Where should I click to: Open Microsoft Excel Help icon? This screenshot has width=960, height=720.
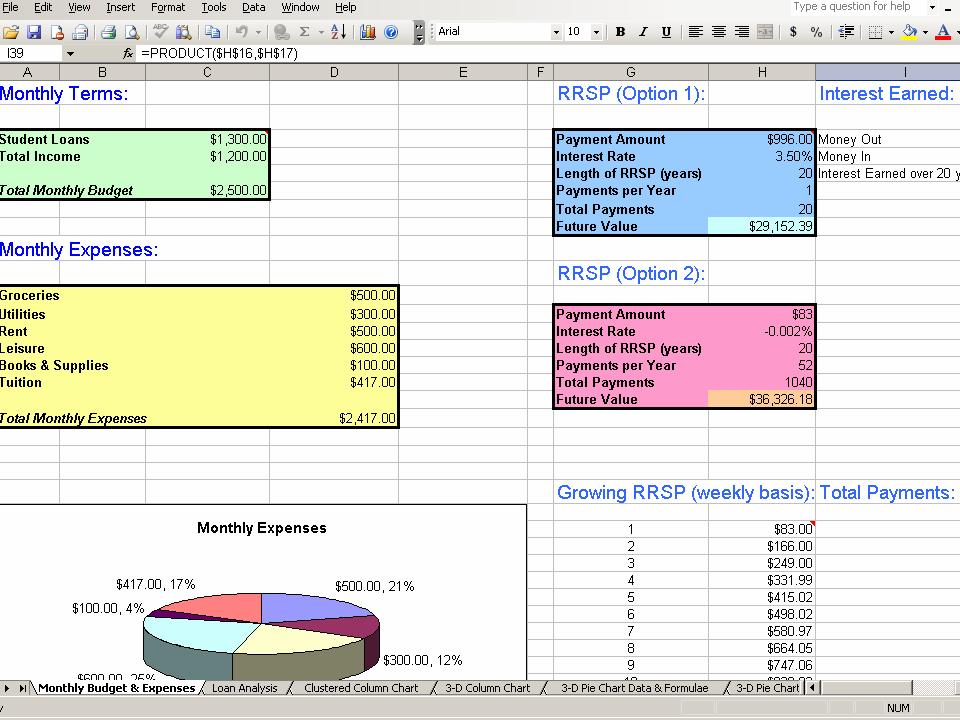click(x=391, y=32)
